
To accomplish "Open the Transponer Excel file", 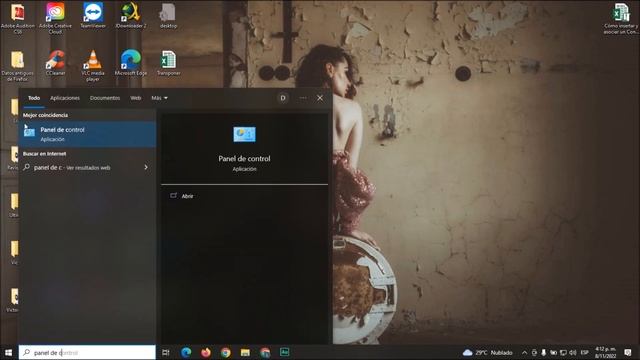I will coord(168,63).
